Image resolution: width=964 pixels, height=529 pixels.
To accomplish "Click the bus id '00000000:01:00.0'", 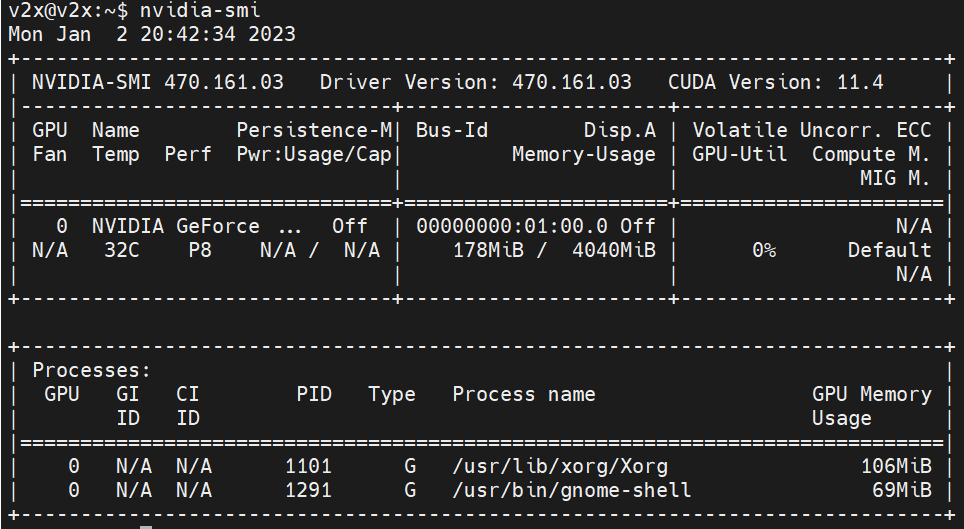I will point(512,226).
